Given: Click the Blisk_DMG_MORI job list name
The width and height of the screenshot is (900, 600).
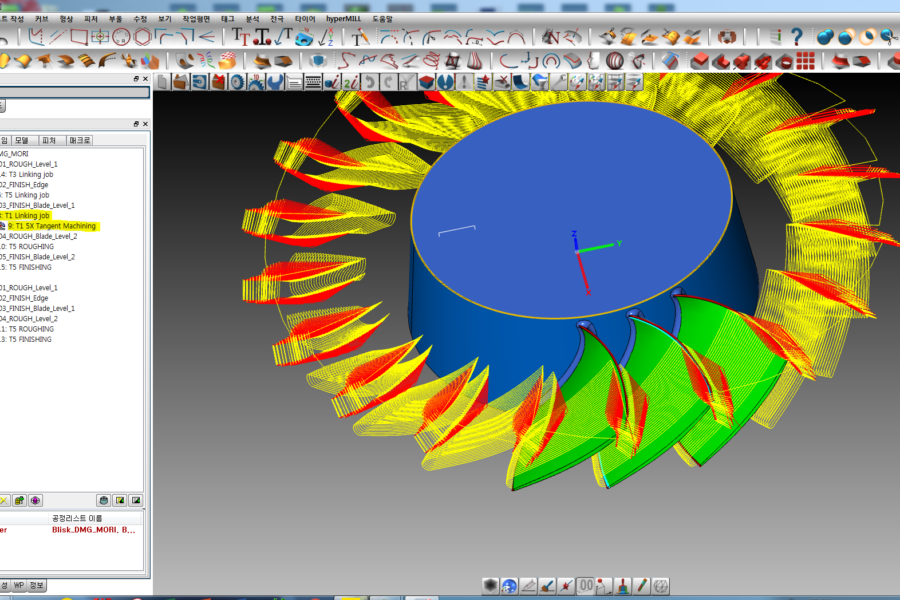Looking at the screenshot, I should pos(94,530).
